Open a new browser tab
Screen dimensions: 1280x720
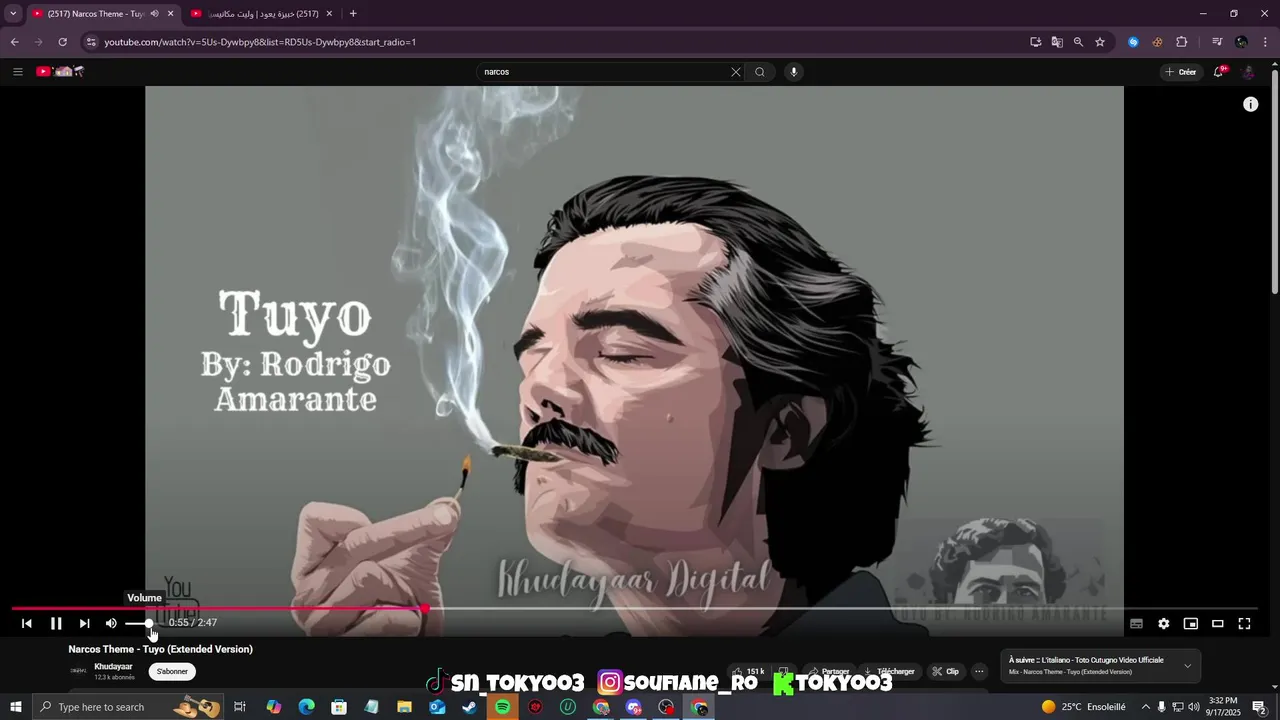pos(353,14)
